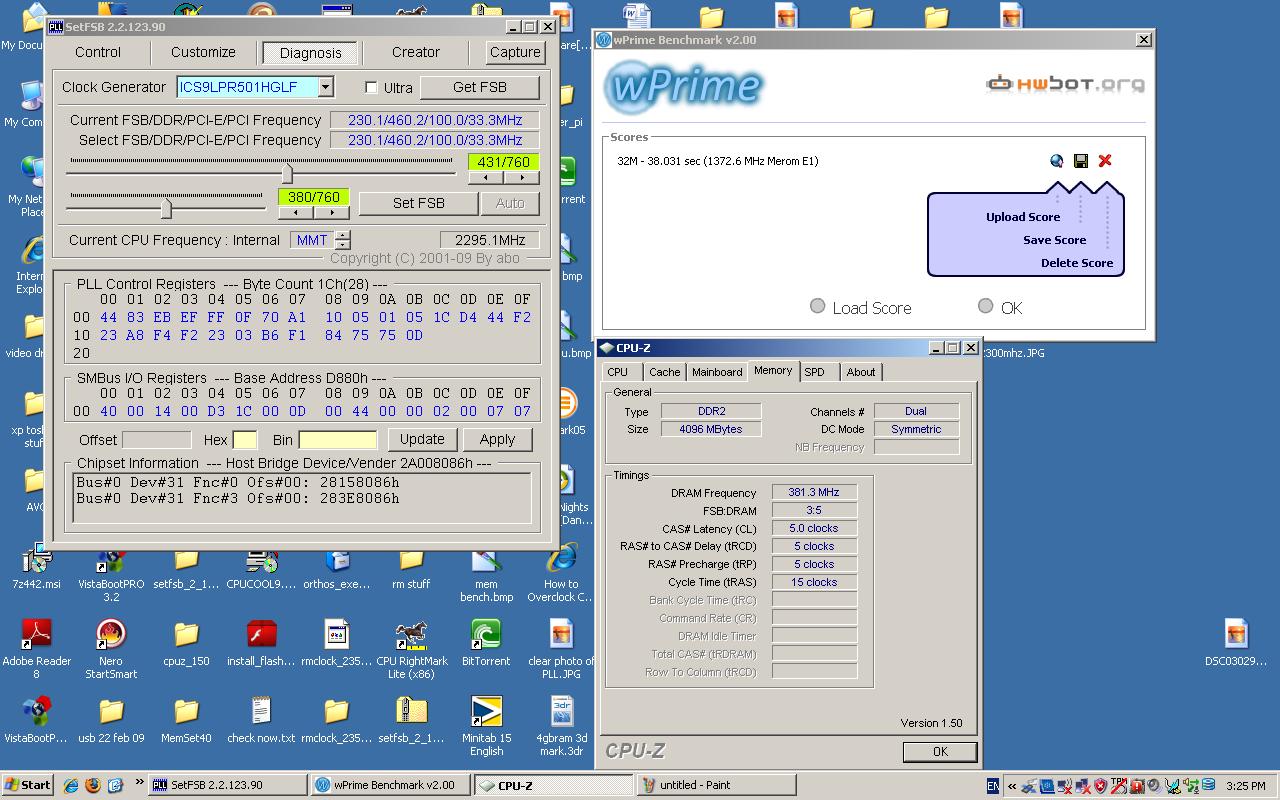Click the lower 380/760 slider thumb
The image size is (1280, 800).
tap(166, 208)
